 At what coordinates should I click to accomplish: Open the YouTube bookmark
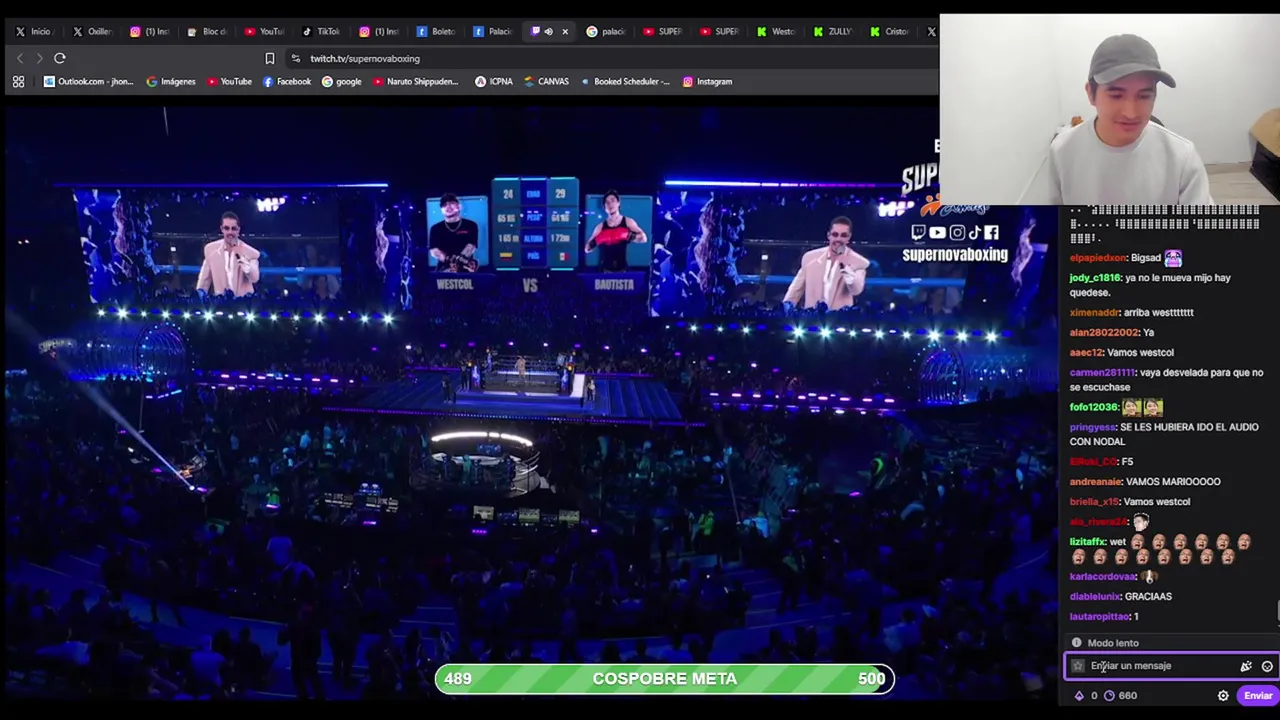[x=229, y=81]
